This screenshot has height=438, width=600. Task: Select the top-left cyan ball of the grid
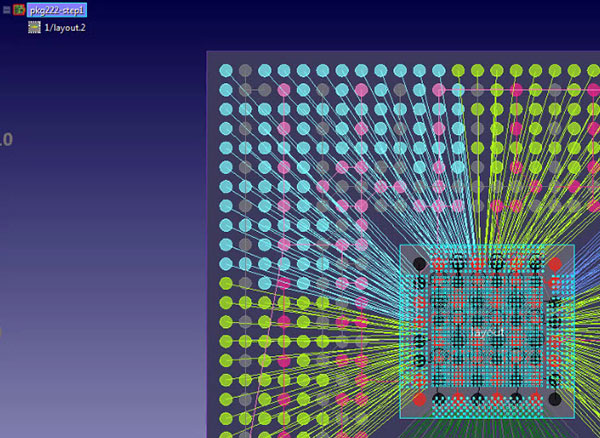226,71
